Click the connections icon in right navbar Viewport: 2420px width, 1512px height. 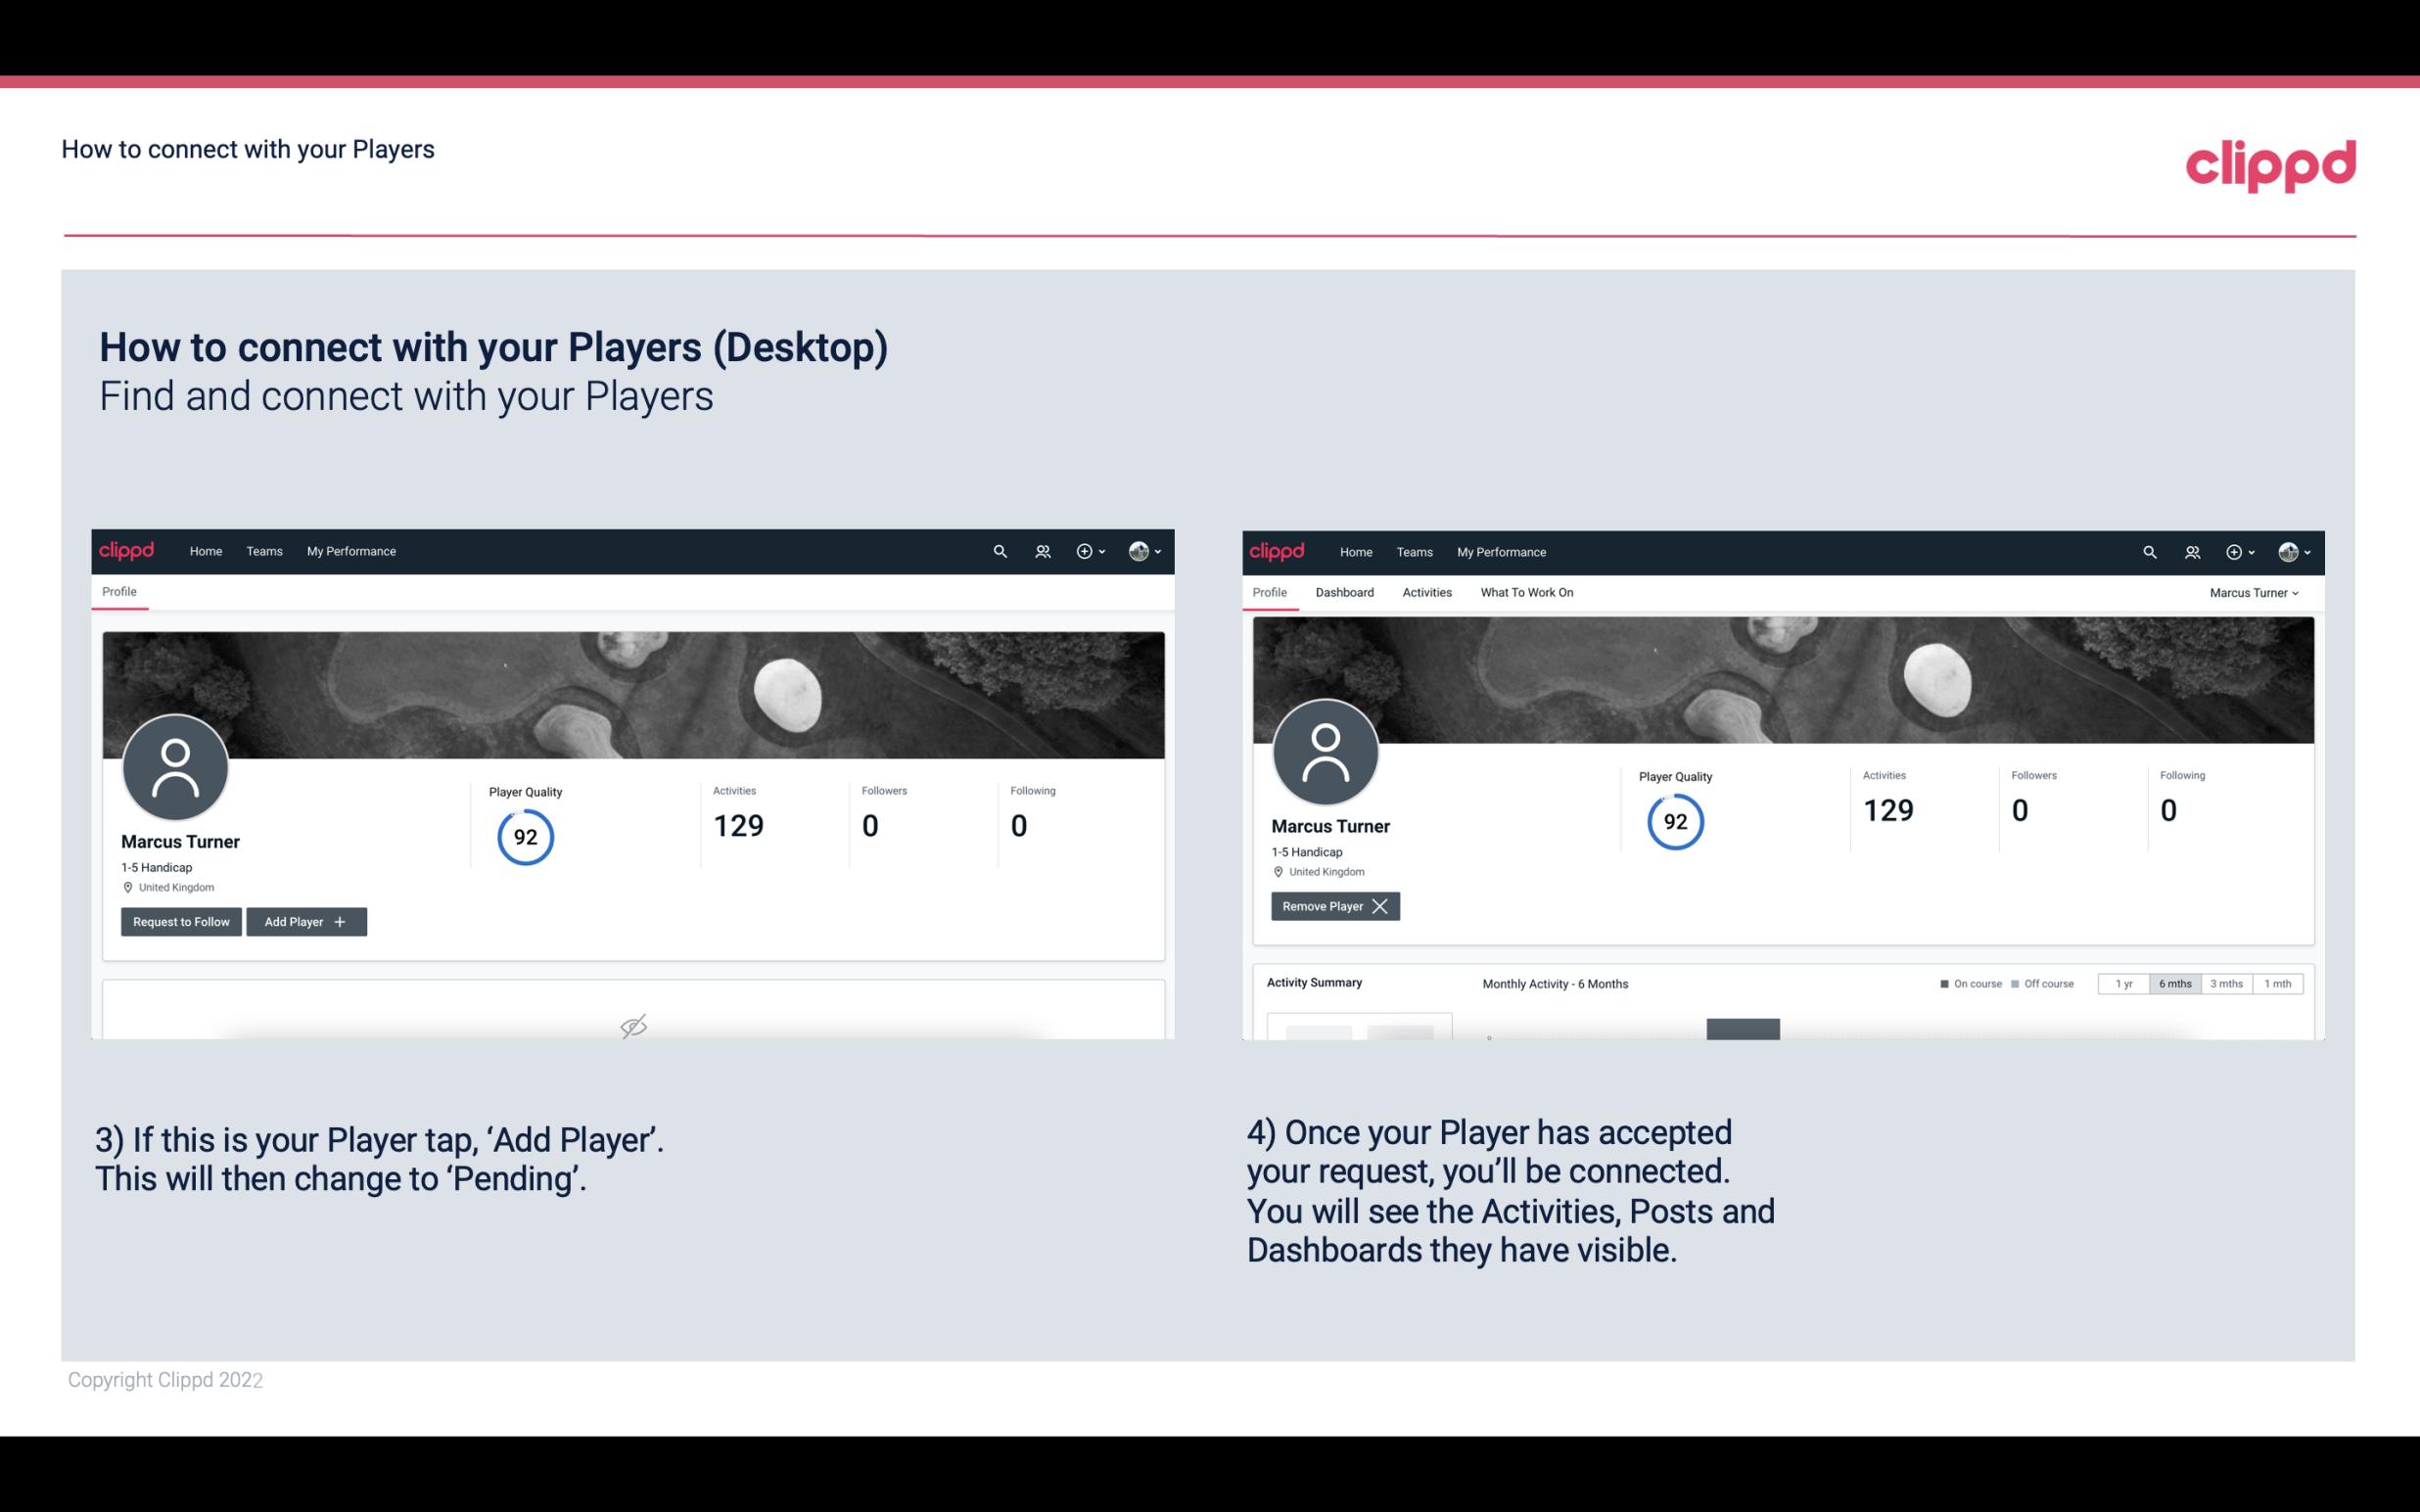coord(2192,552)
